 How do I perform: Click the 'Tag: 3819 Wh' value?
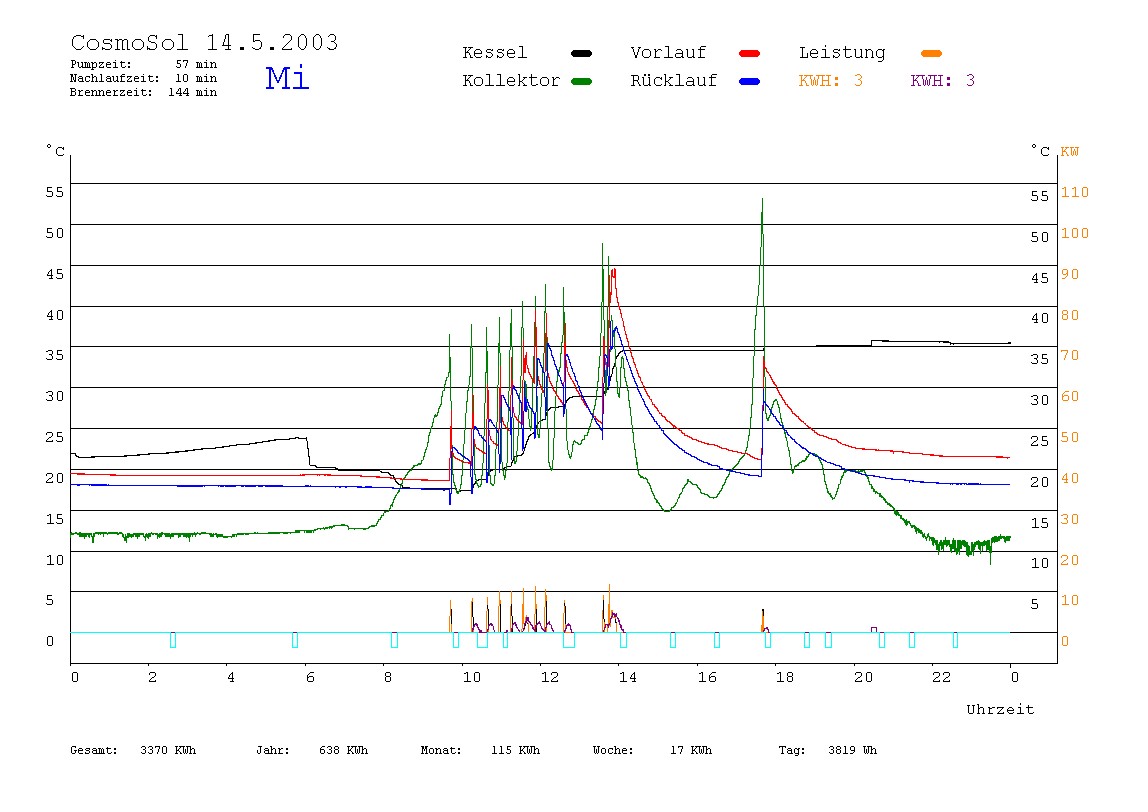[x=827, y=750]
